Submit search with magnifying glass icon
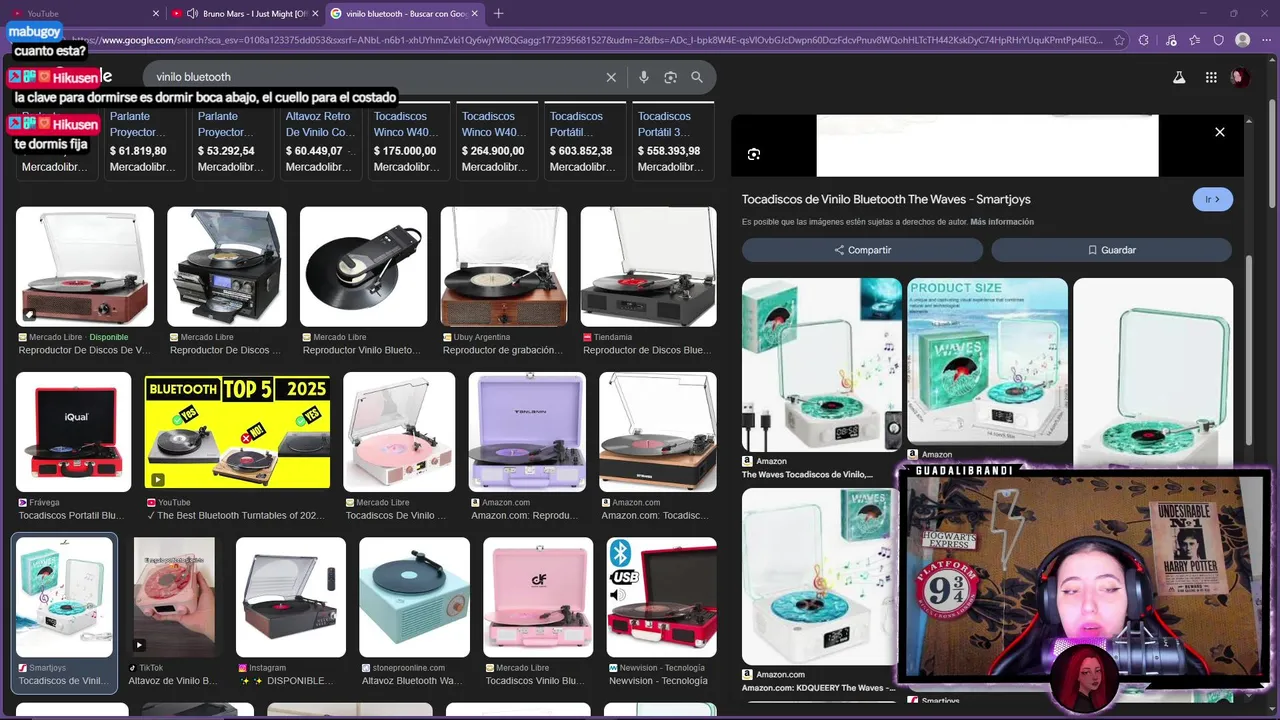1280x720 pixels. (x=697, y=77)
